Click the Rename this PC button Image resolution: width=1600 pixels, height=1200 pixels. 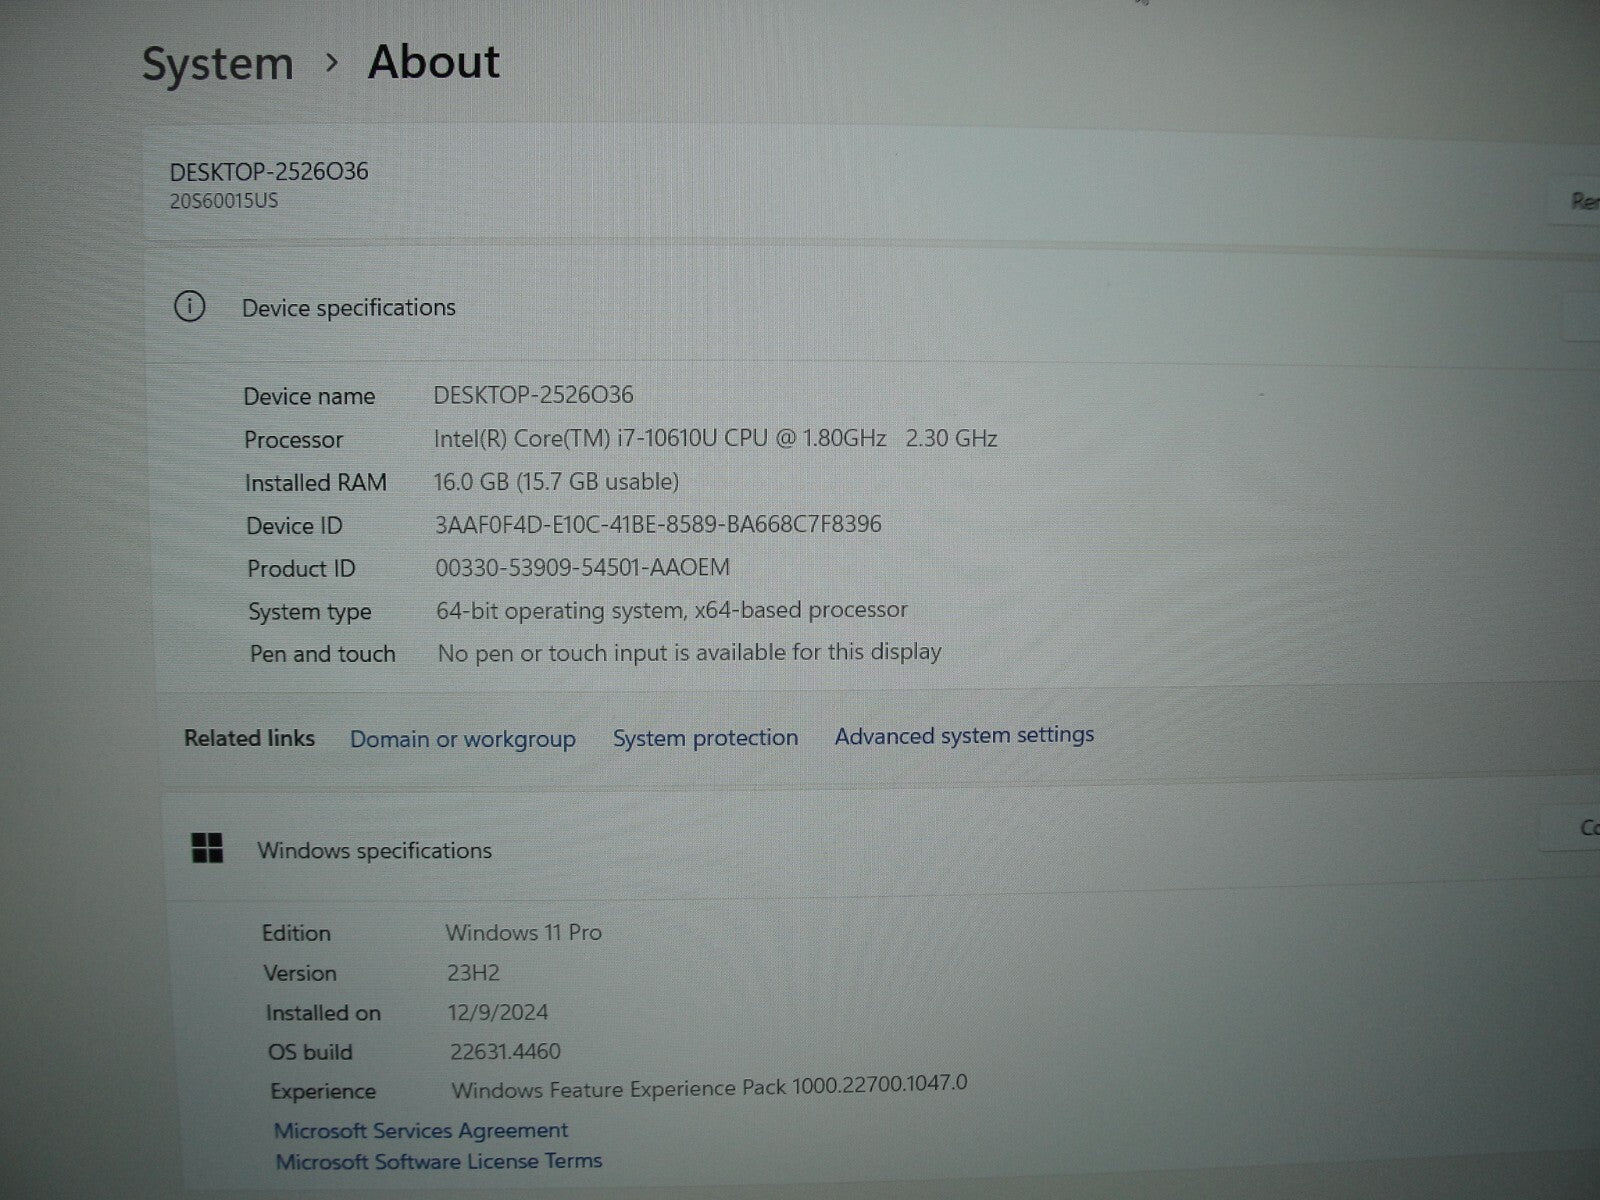click(1585, 200)
